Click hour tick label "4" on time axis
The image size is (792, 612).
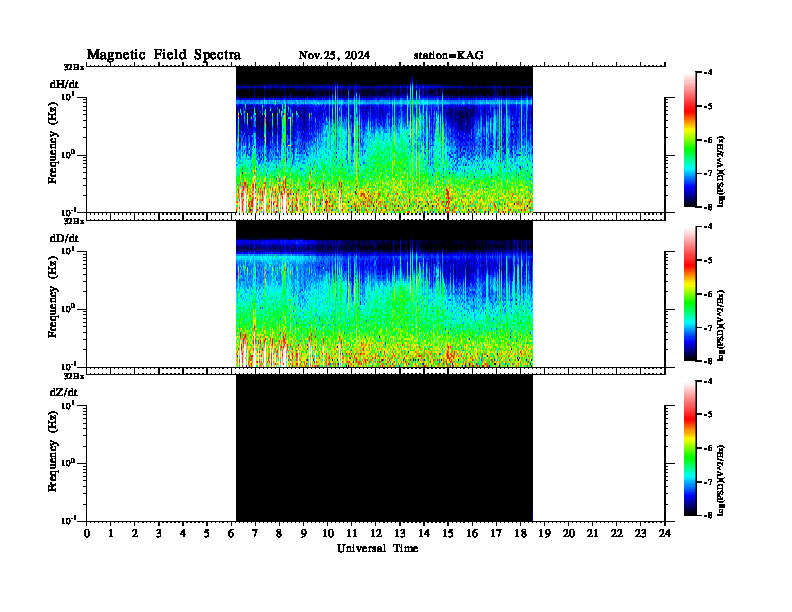183,534
